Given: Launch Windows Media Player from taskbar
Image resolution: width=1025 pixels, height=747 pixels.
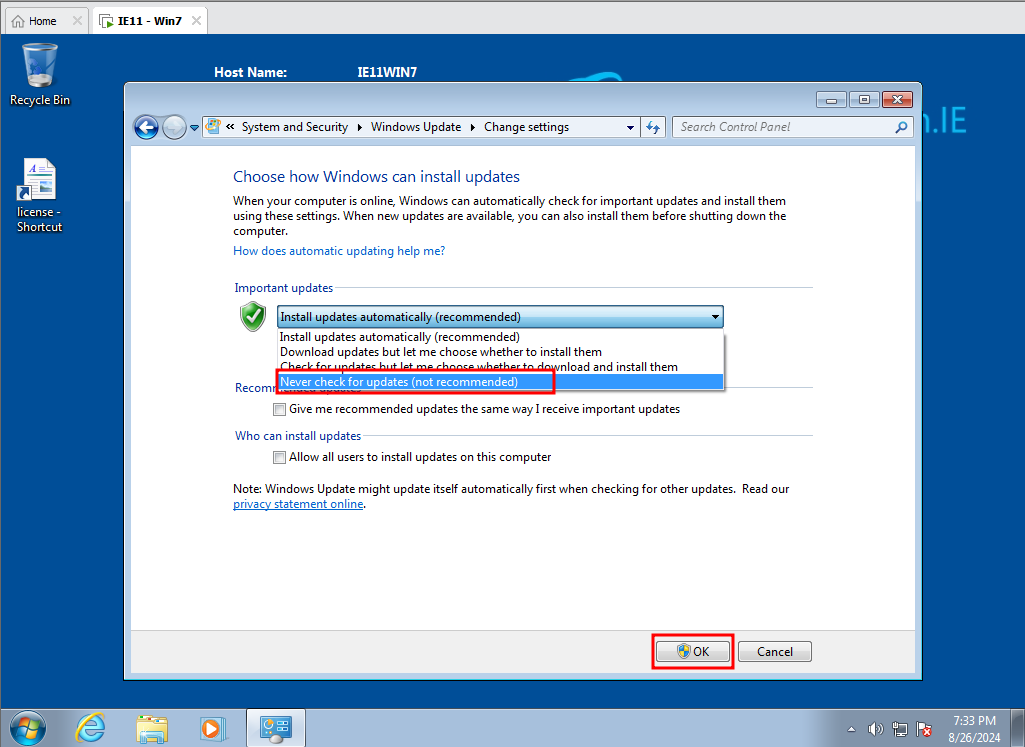Looking at the screenshot, I should coord(212,728).
